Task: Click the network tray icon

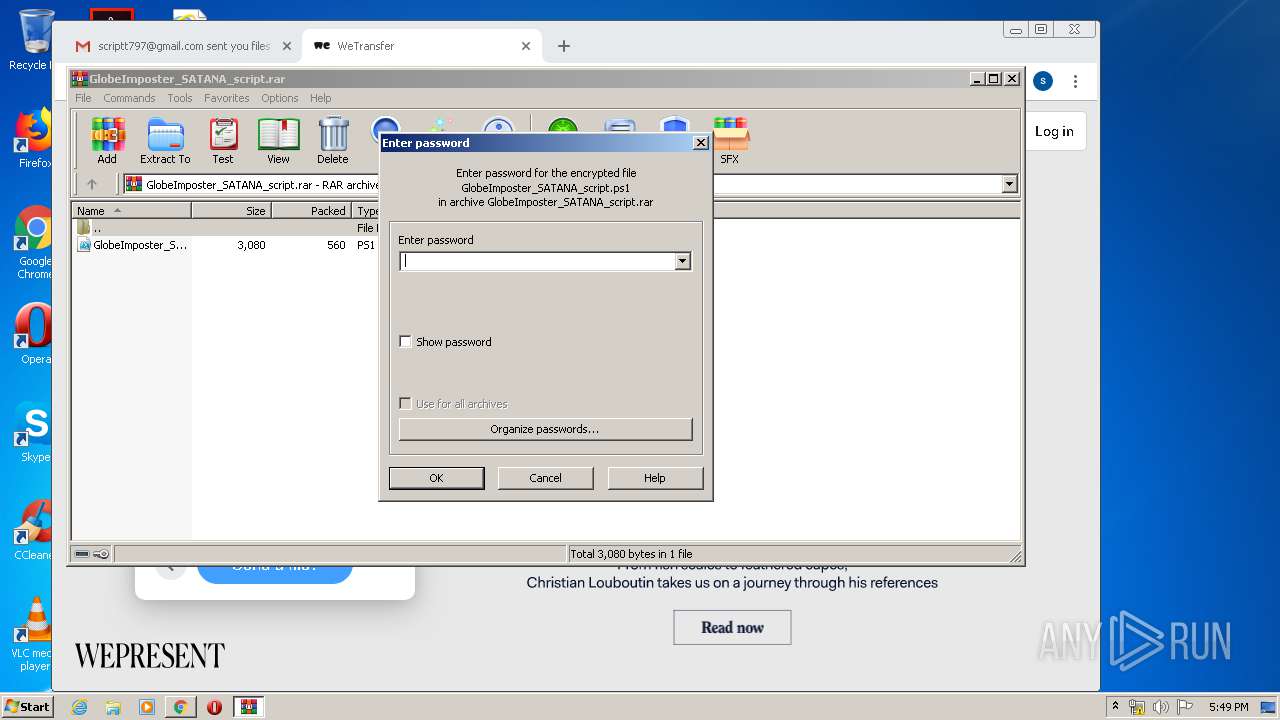Action: coord(1137,707)
